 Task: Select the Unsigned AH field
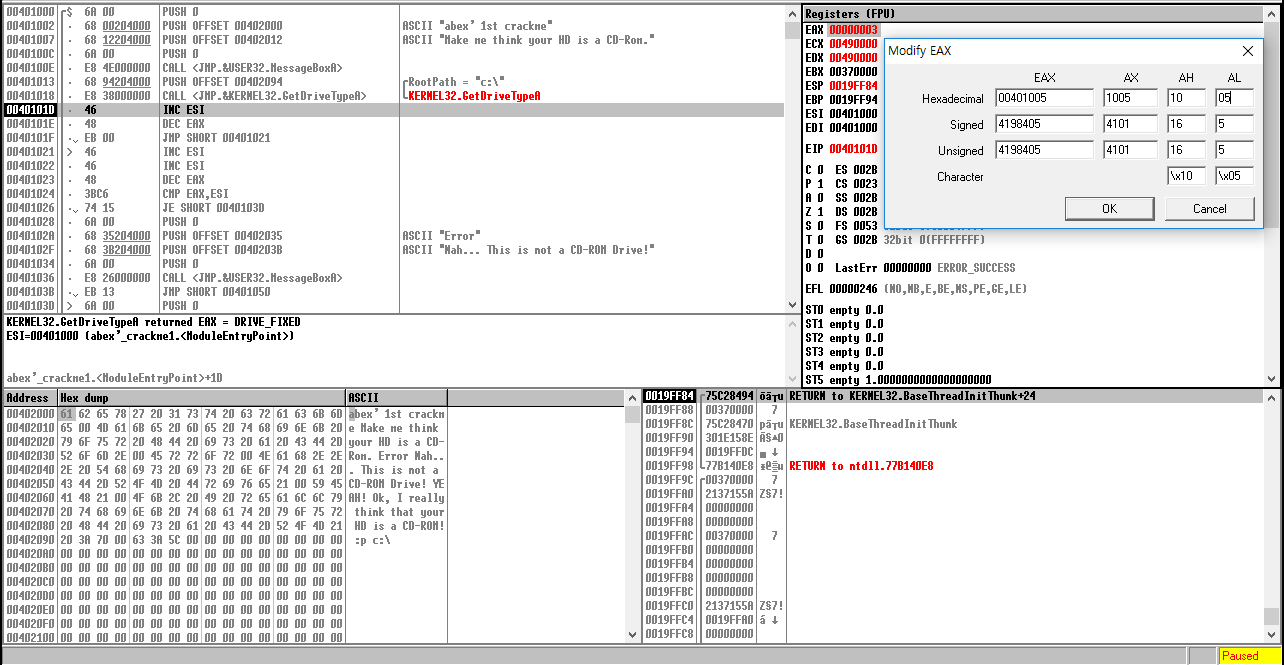(1186, 150)
